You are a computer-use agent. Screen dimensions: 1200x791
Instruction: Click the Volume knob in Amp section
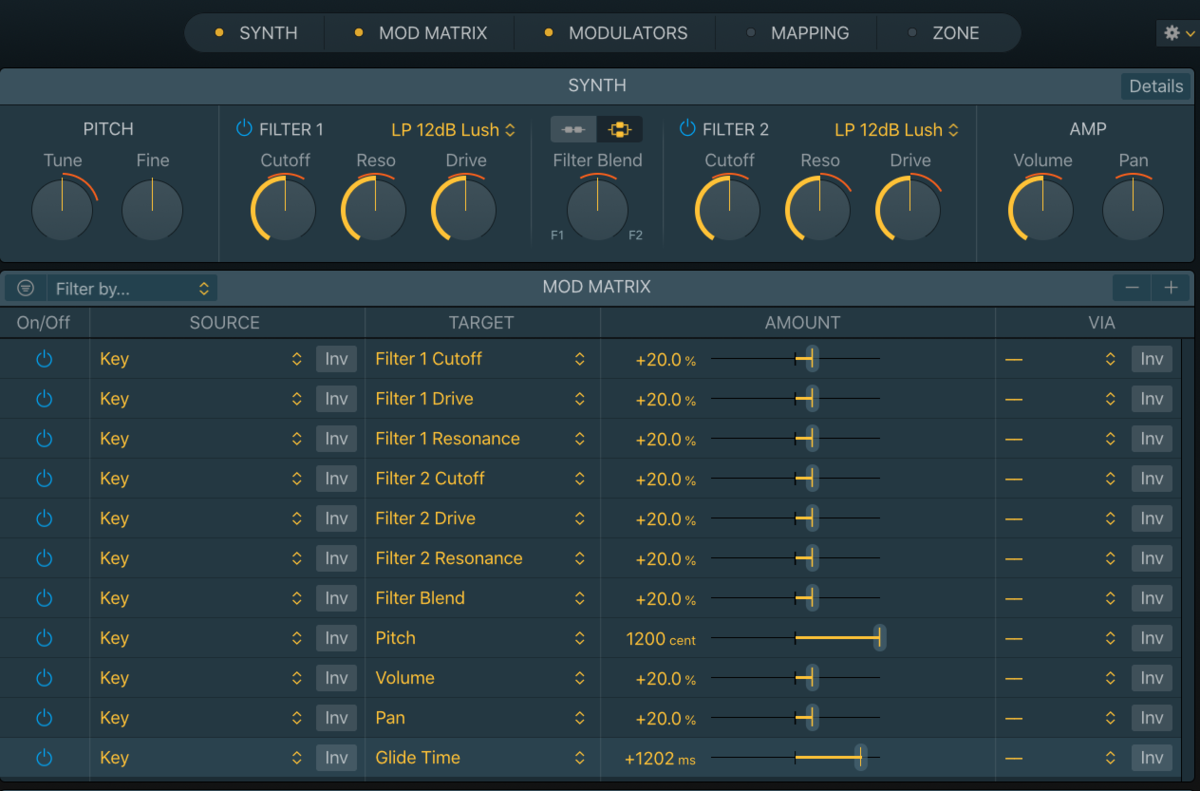[x=1041, y=209]
